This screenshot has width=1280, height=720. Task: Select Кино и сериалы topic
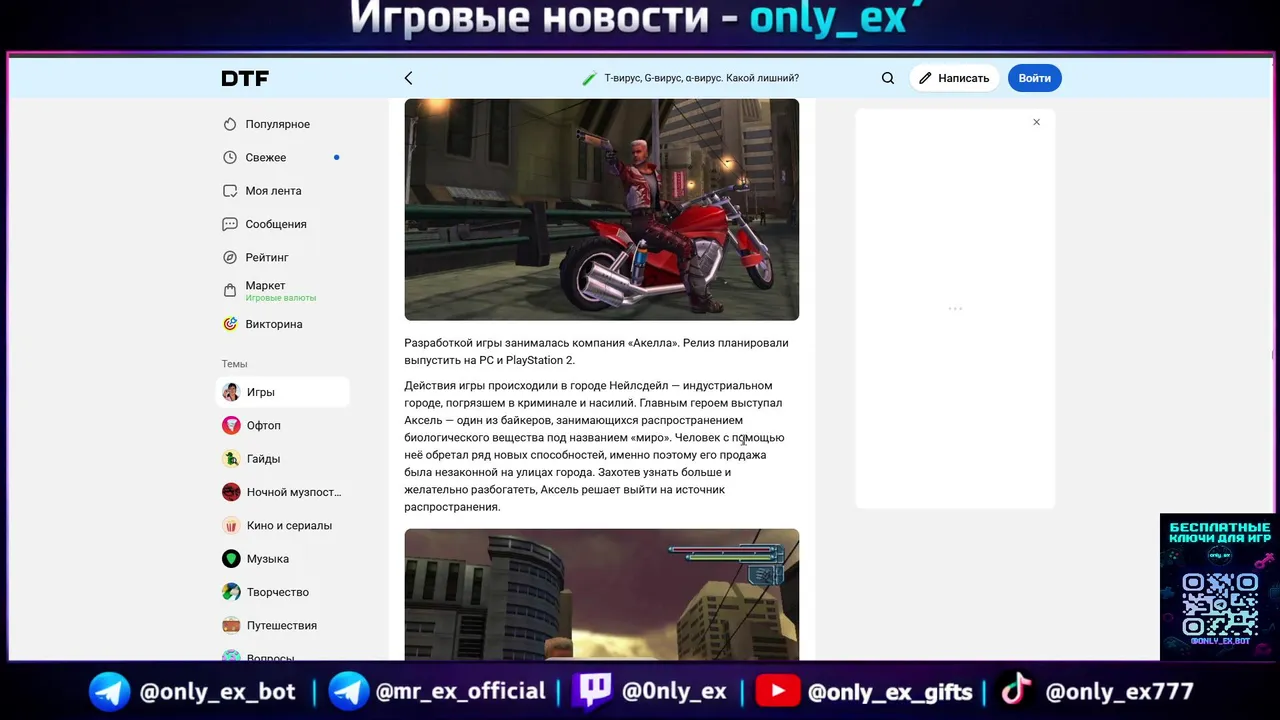pos(289,525)
